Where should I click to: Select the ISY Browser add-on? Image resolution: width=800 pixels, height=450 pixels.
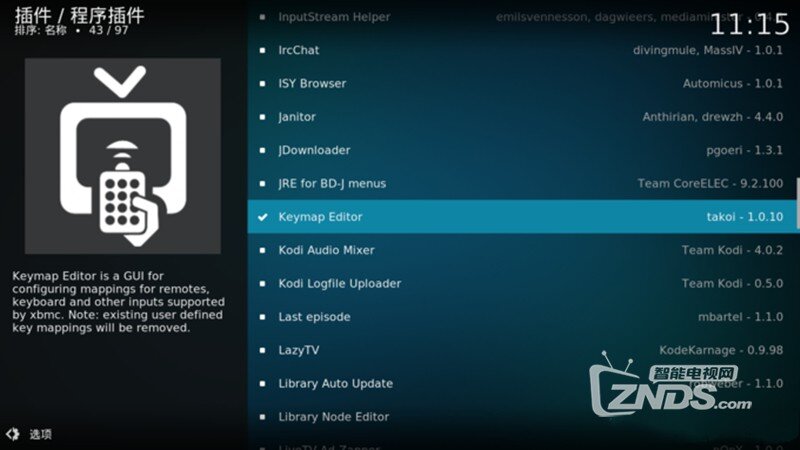[x=523, y=84]
